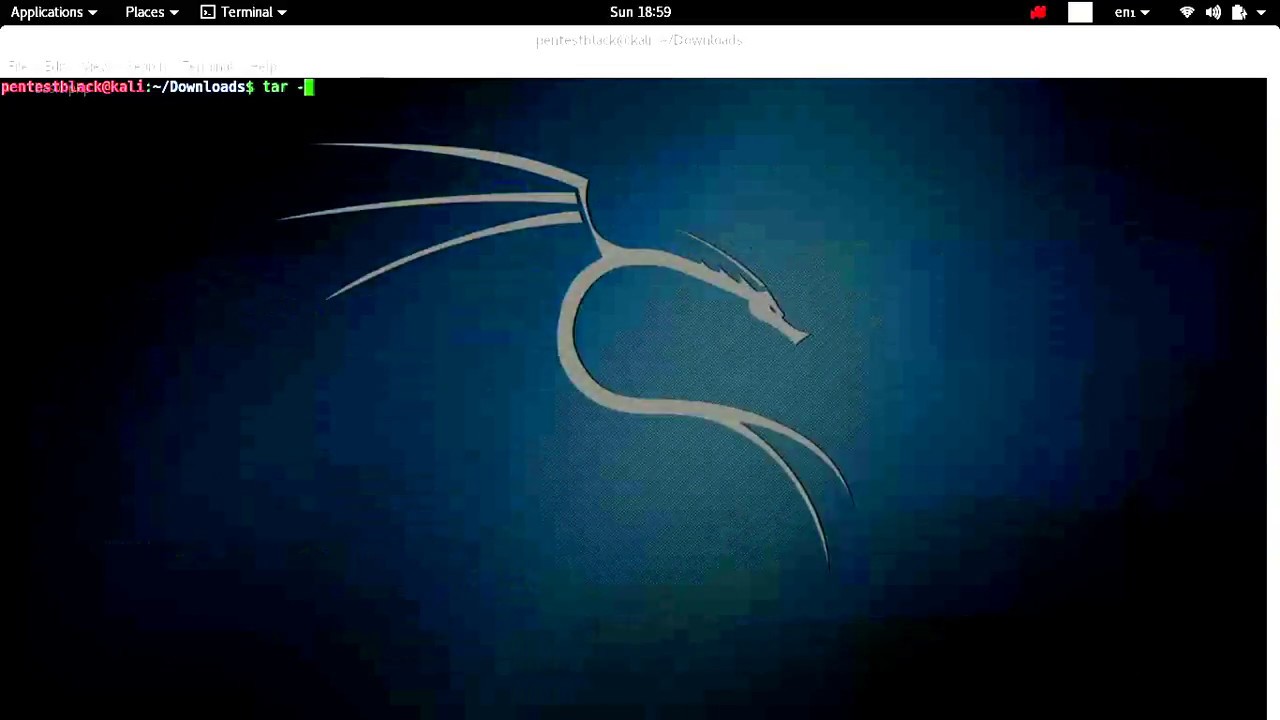The image size is (1280, 720).
Task: Click the Wi-Fi network icon
Action: (1187, 12)
